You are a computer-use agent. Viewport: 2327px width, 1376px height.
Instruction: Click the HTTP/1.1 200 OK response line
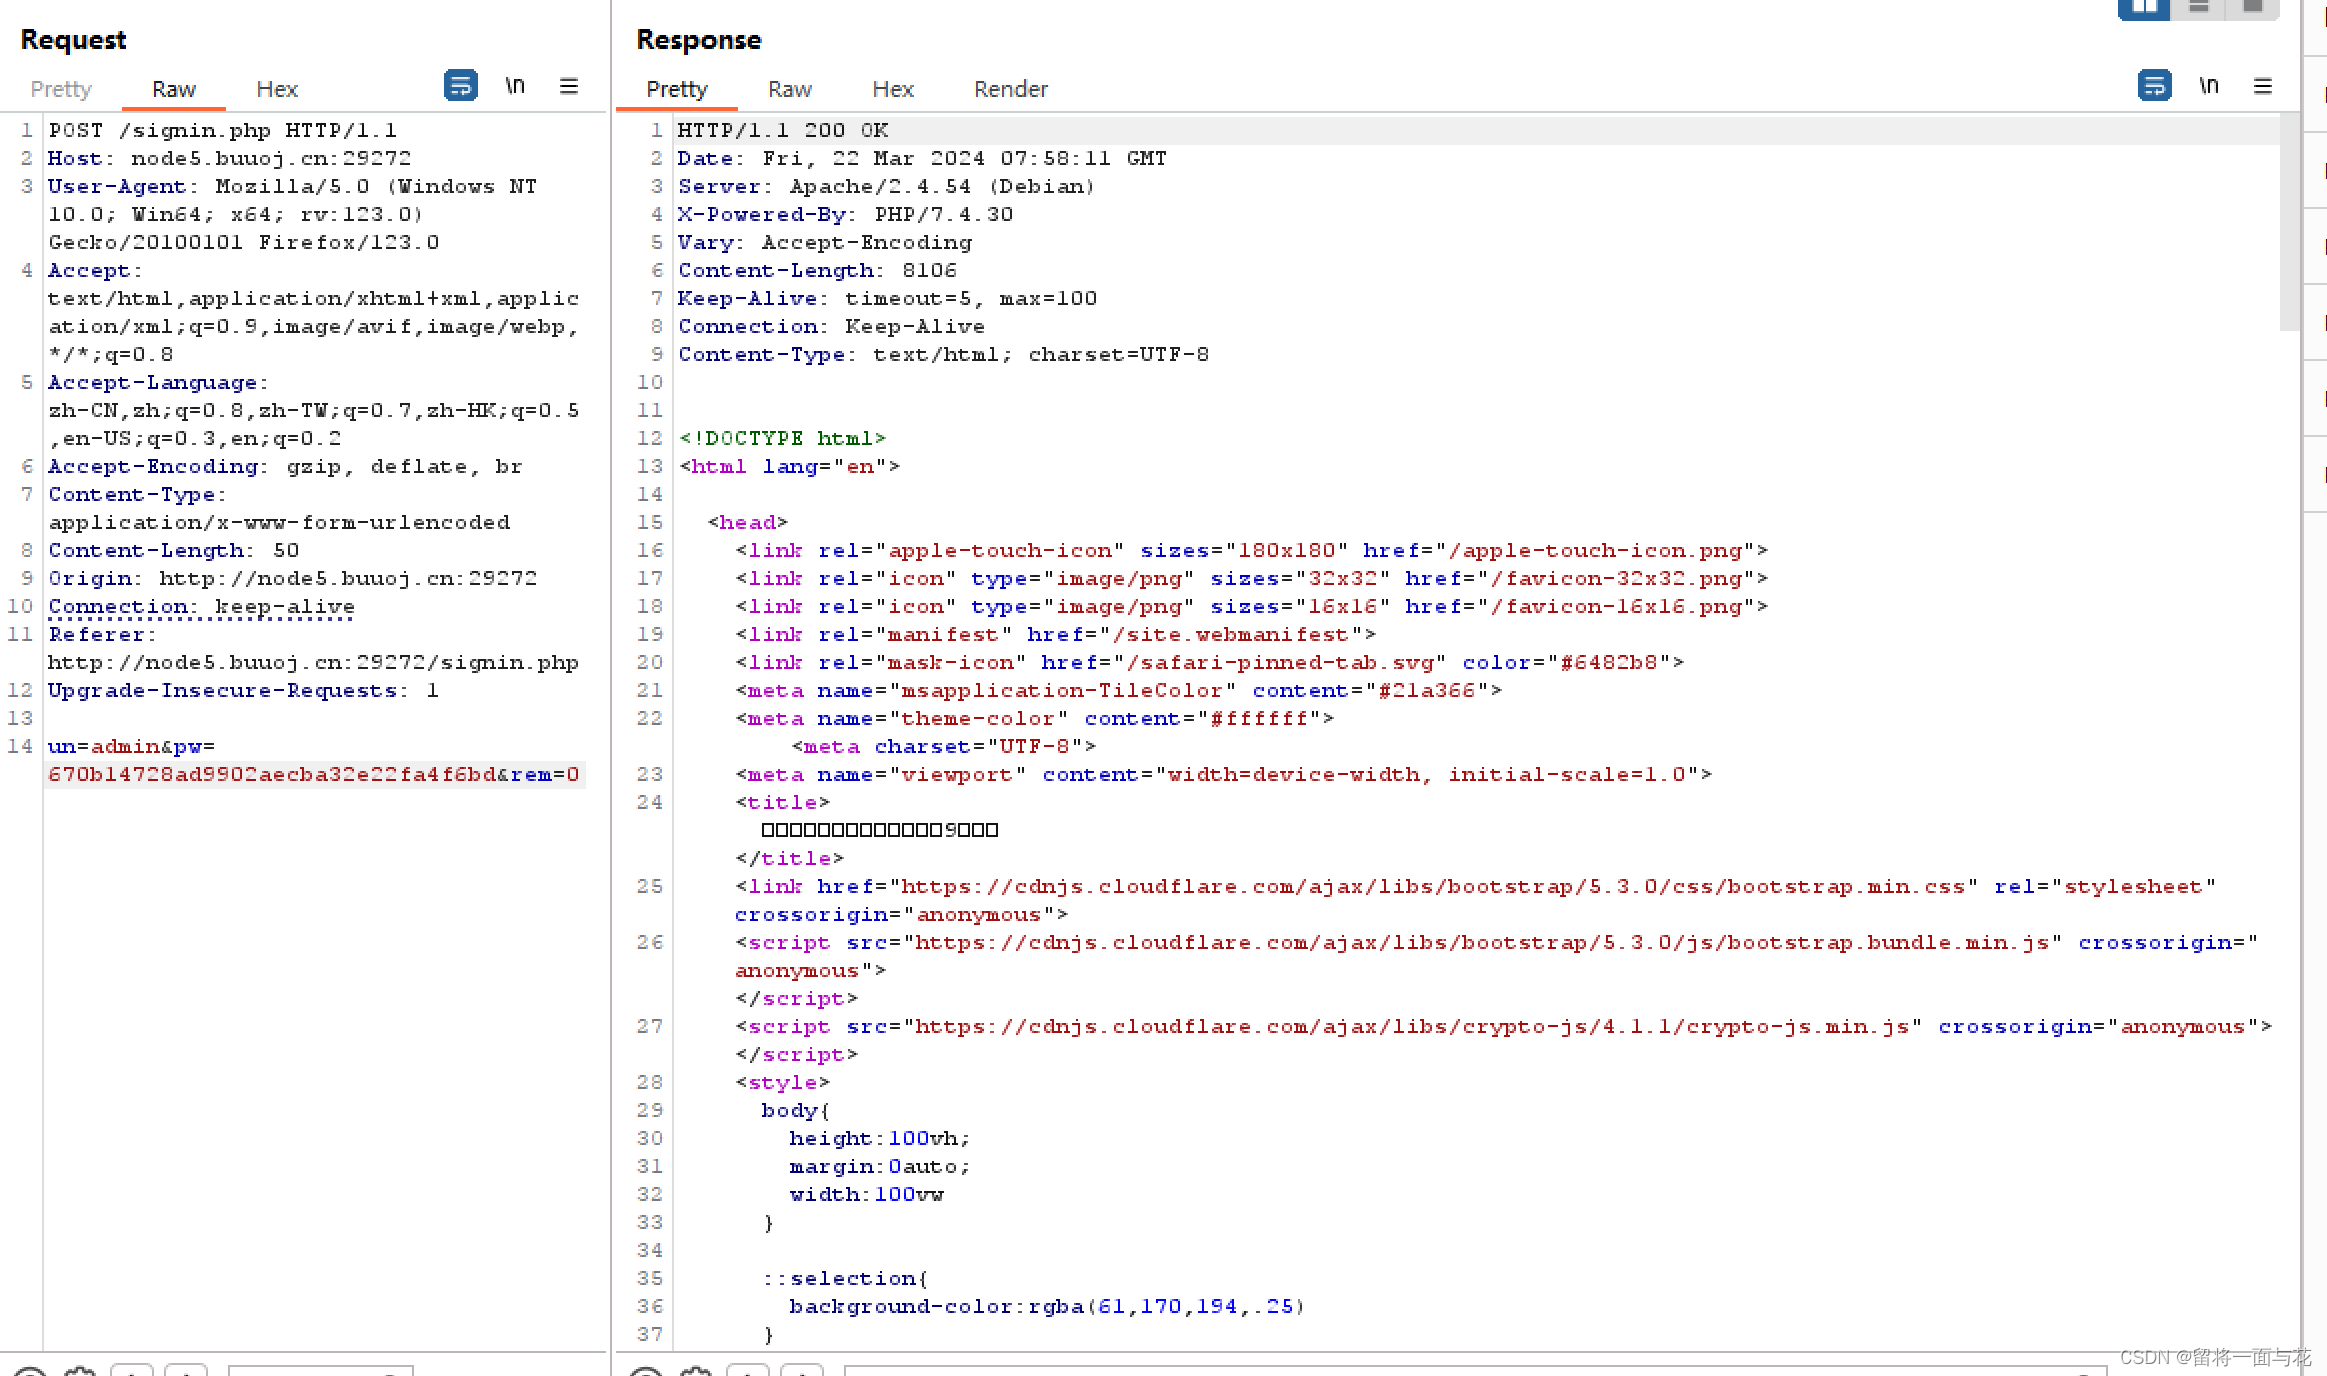[x=783, y=130]
